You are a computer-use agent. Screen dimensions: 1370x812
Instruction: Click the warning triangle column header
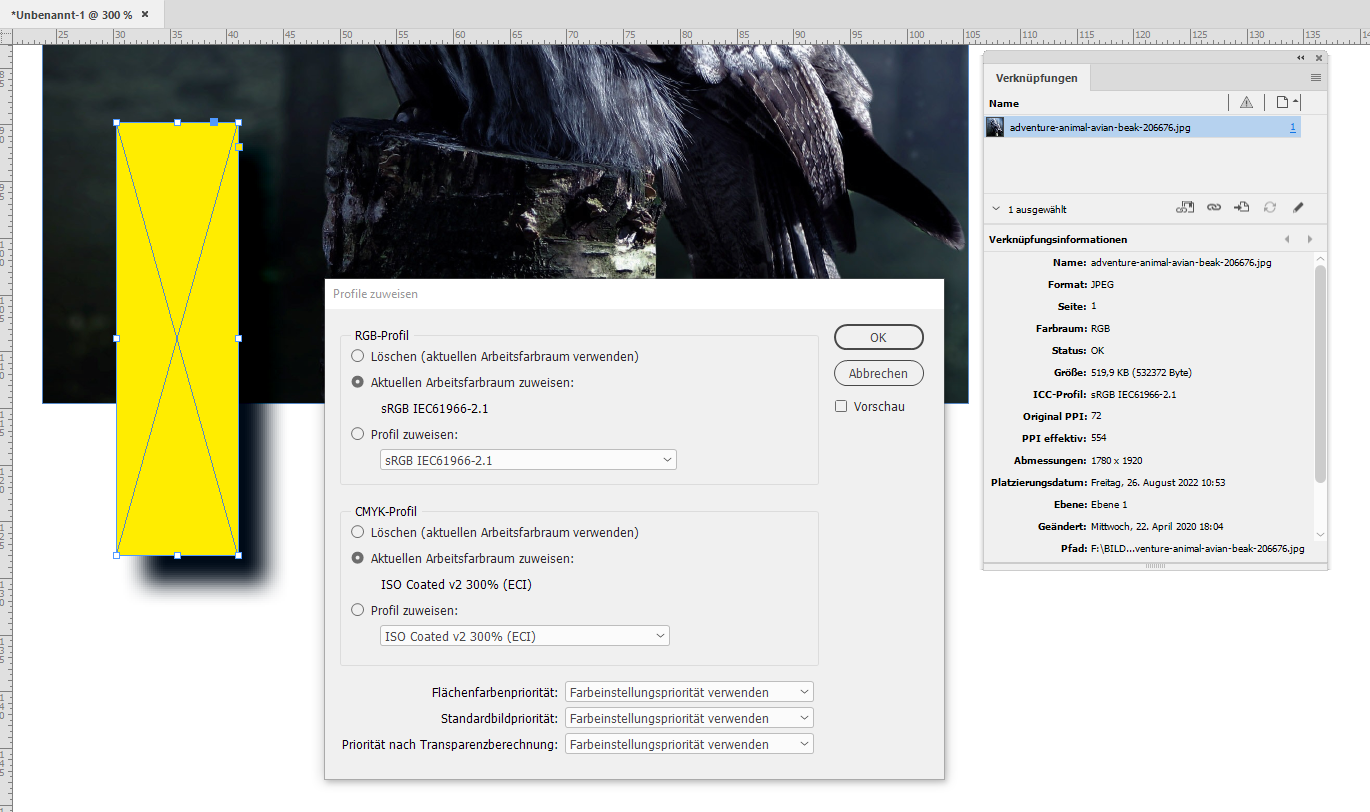[1246, 103]
